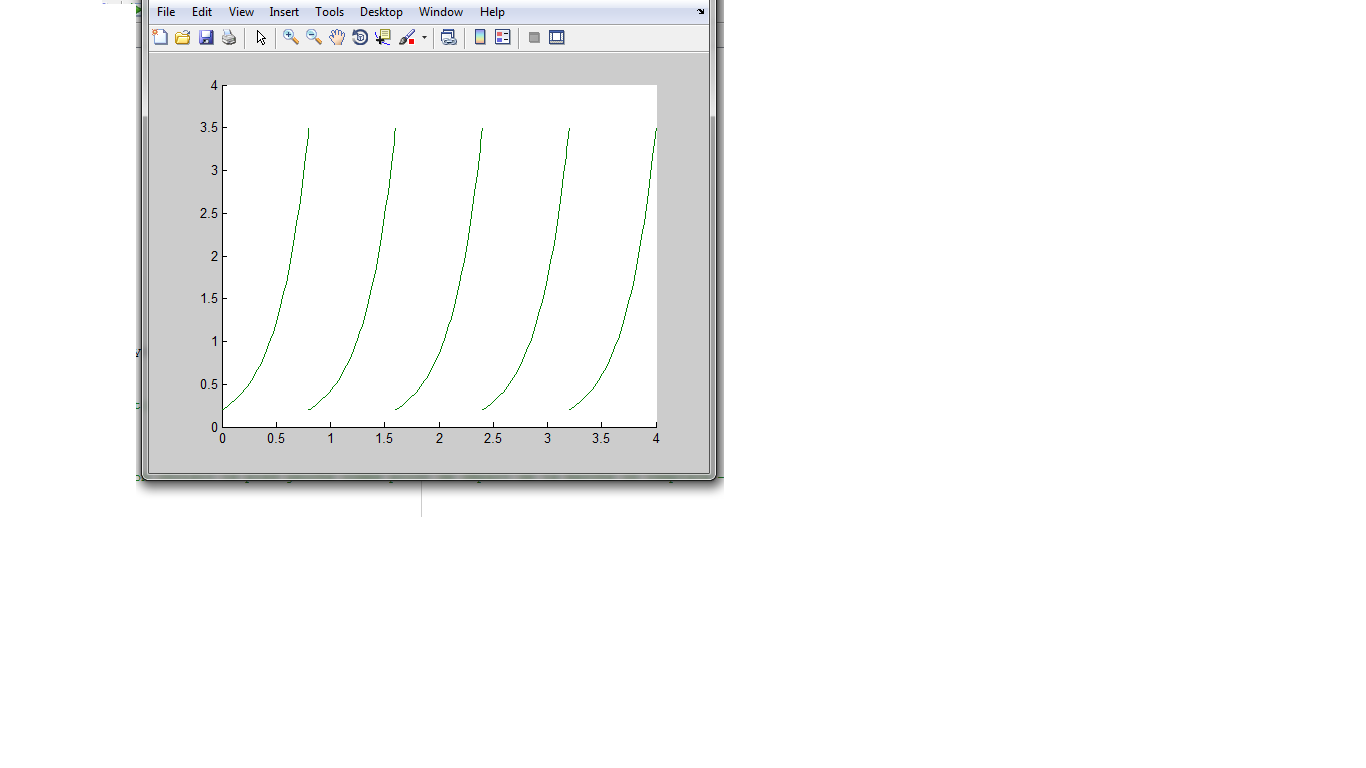Click the dock figure arrow in the menu bar
This screenshot has height=768, width=1366.
pyautogui.click(x=701, y=12)
